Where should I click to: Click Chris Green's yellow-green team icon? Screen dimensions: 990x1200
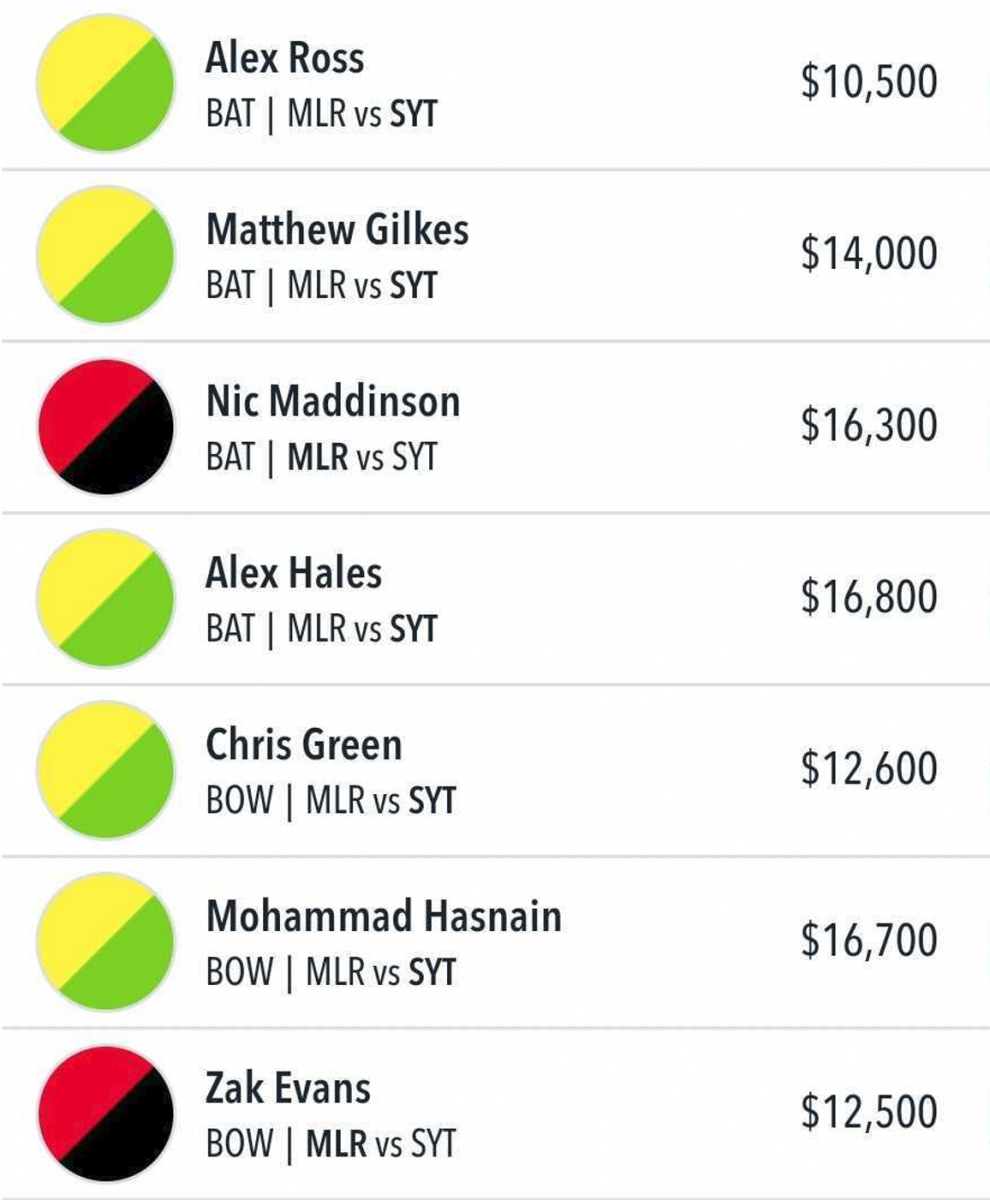coord(106,770)
